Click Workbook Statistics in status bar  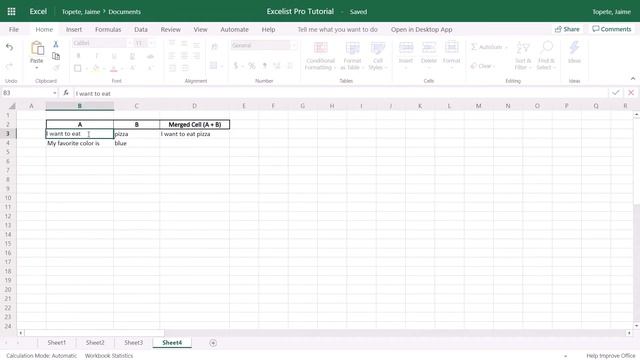(109, 356)
